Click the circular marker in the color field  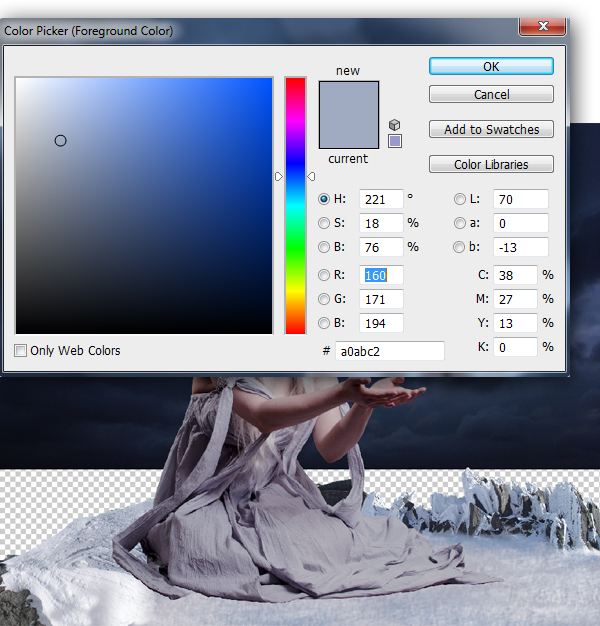[60, 141]
